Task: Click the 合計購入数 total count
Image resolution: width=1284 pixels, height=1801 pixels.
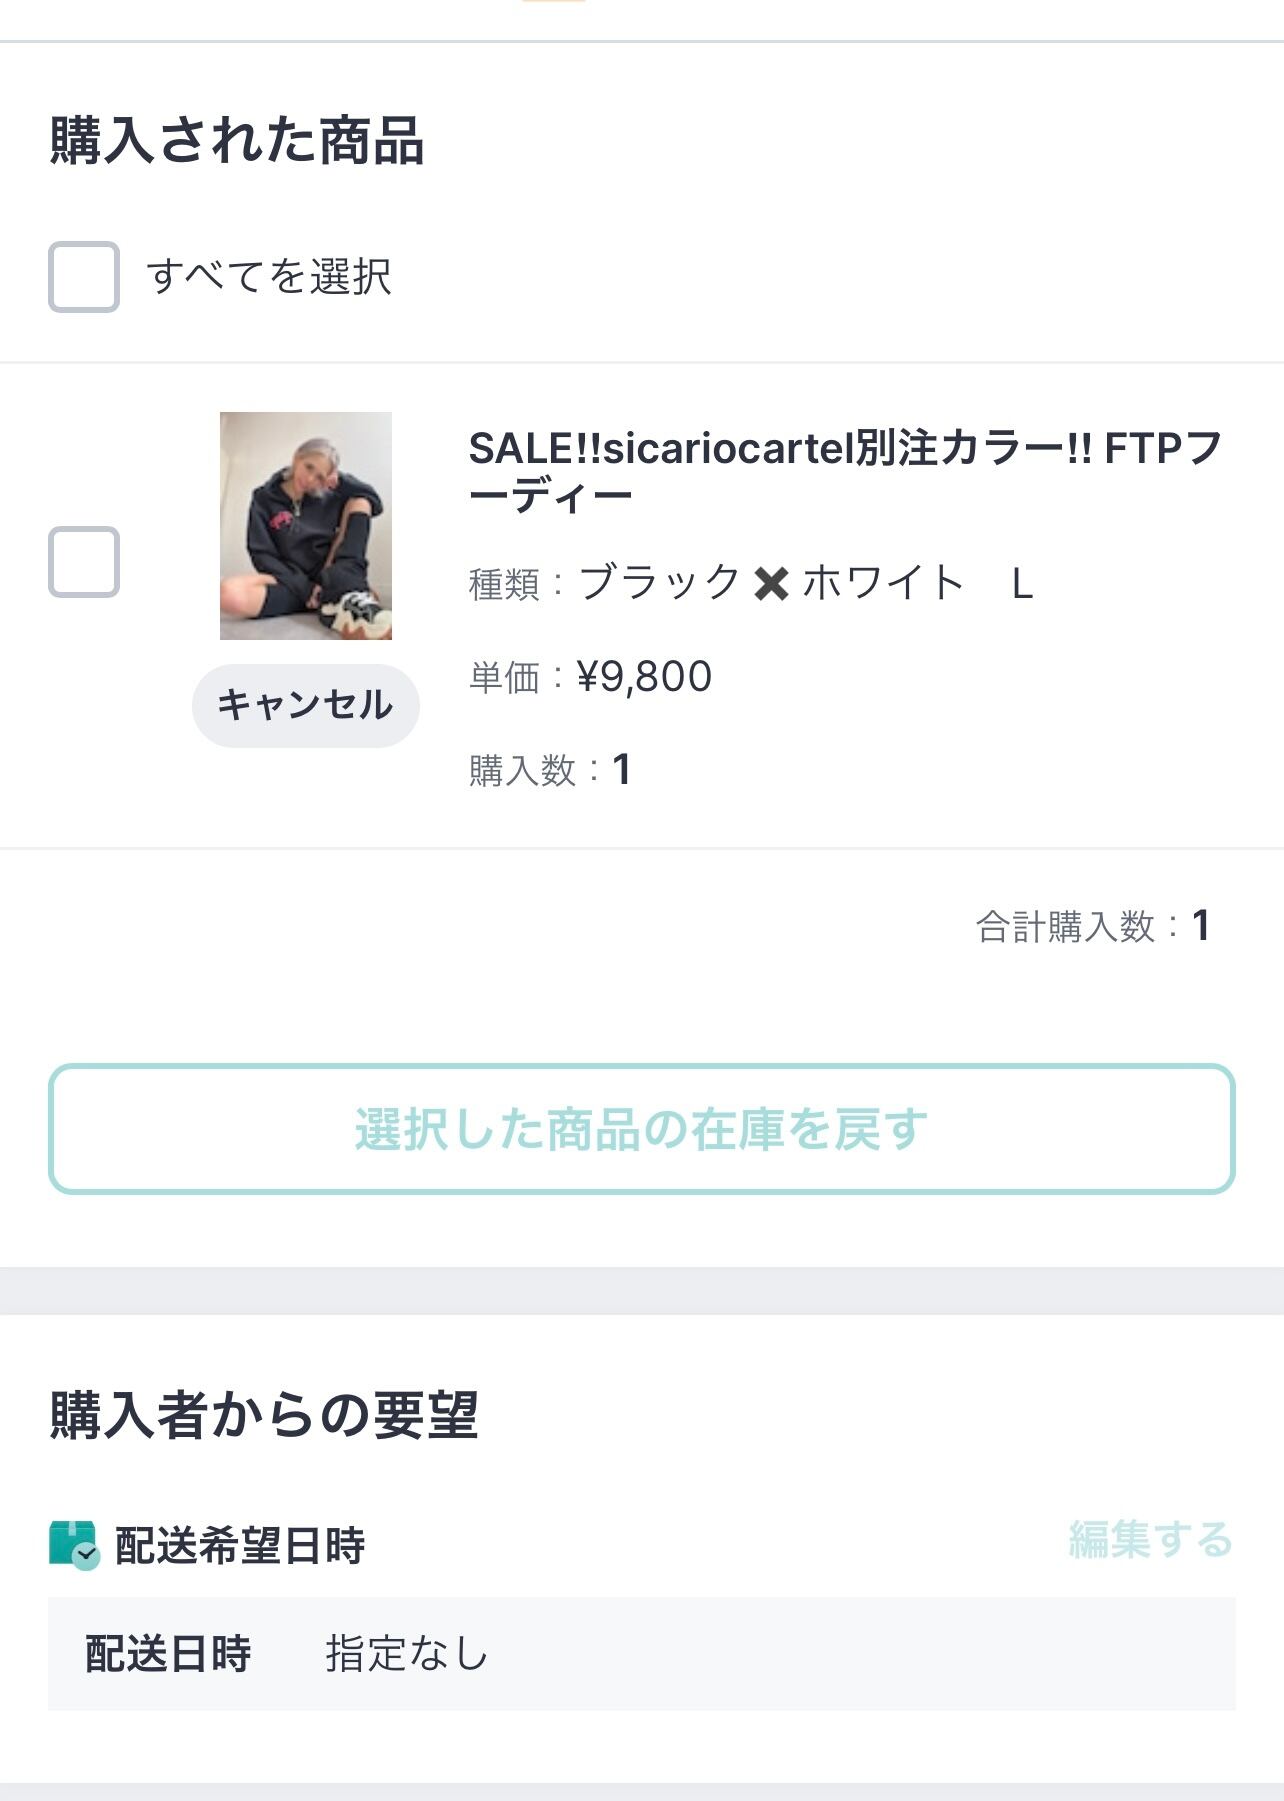Action: tap(1093, 927)
